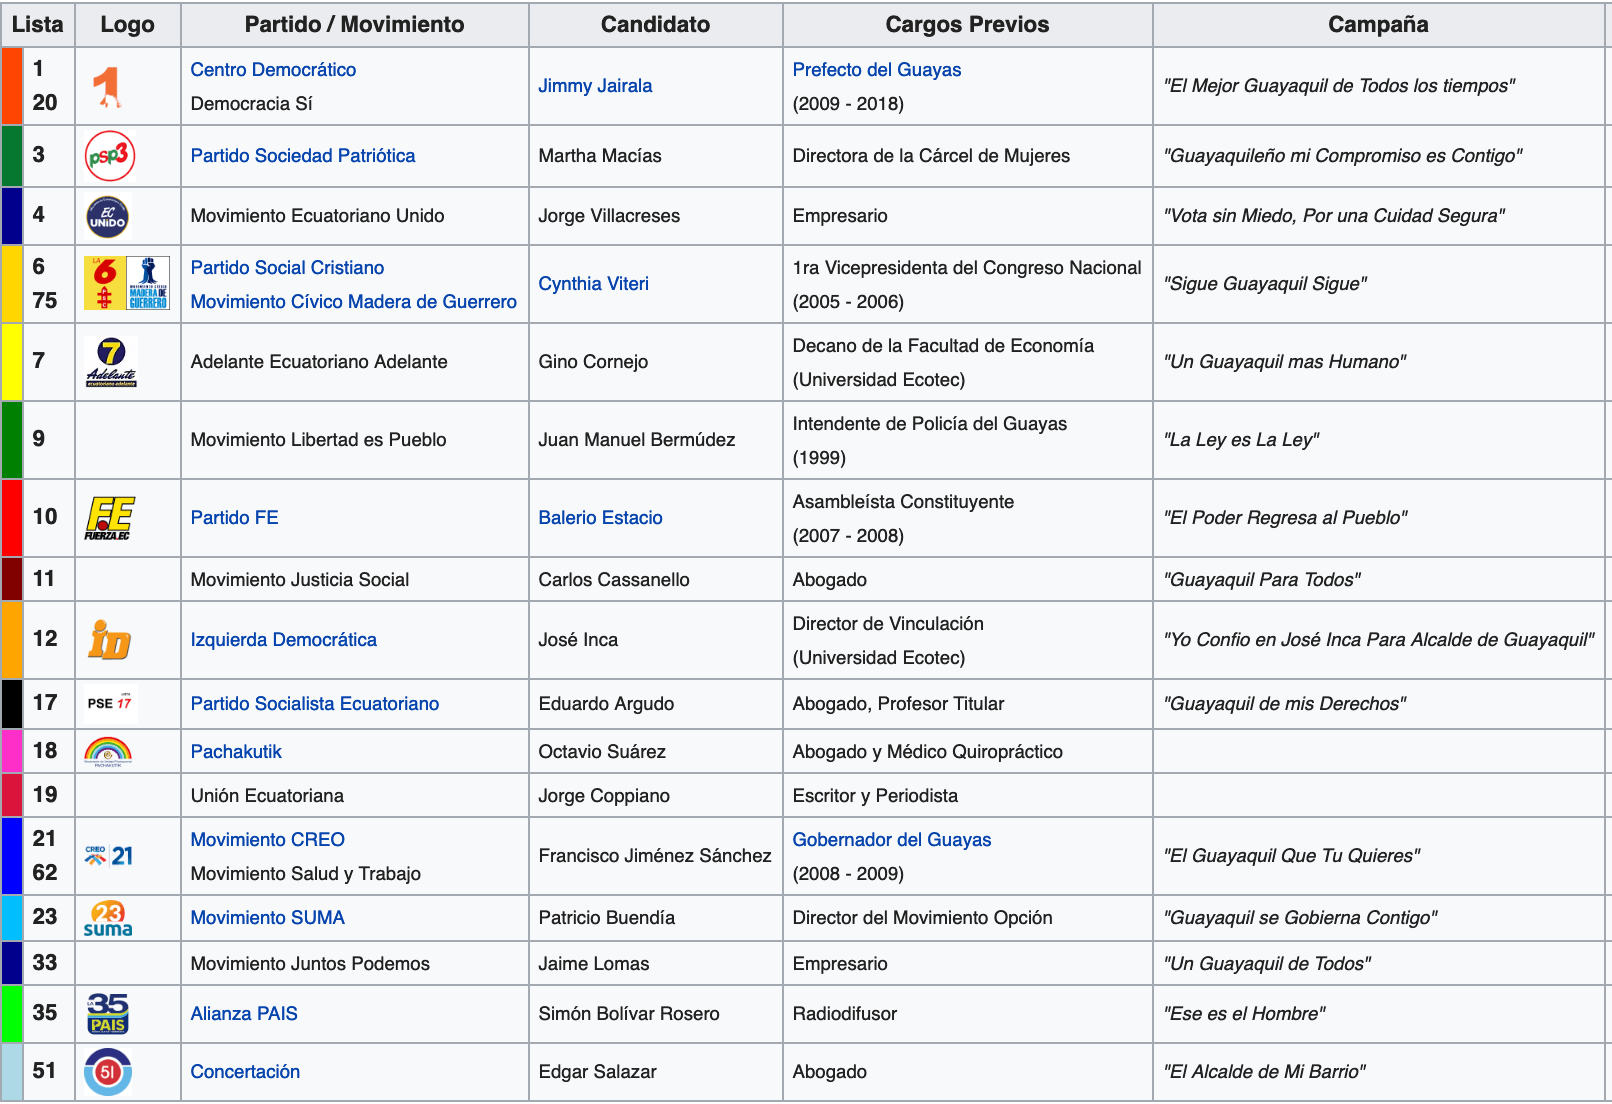The image size is (1612, 1104).
Task: Select candidate name Jorge Coppiano
Action: point(604,796)
